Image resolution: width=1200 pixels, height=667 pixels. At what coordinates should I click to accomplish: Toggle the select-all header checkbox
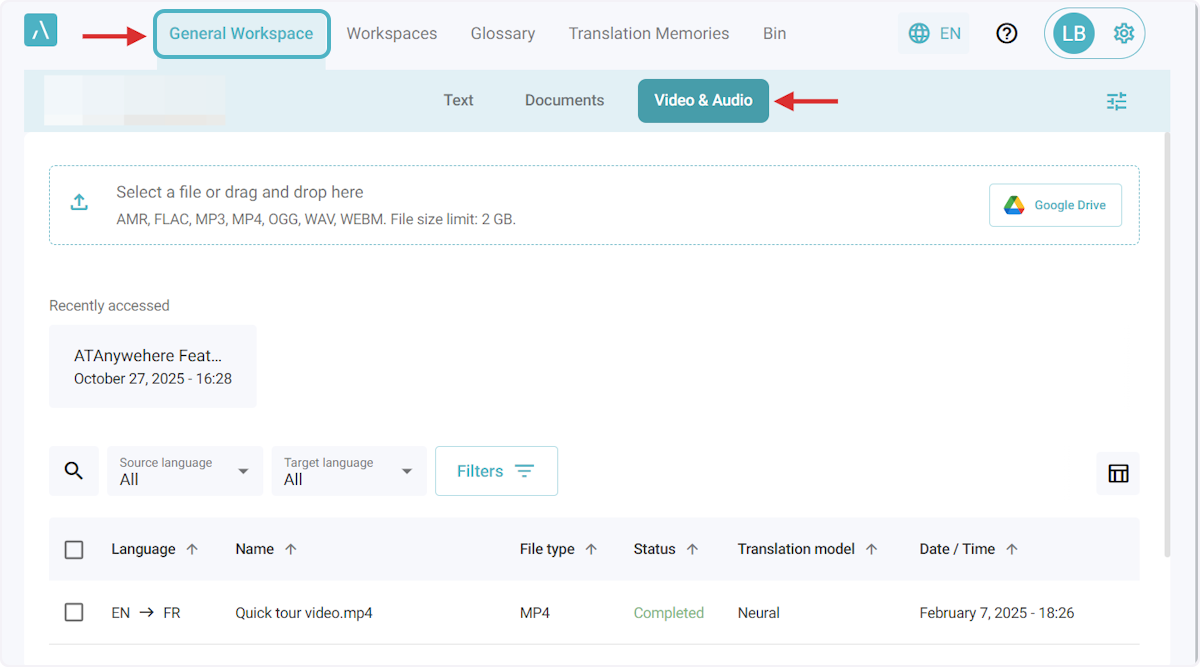click(74, 549)
